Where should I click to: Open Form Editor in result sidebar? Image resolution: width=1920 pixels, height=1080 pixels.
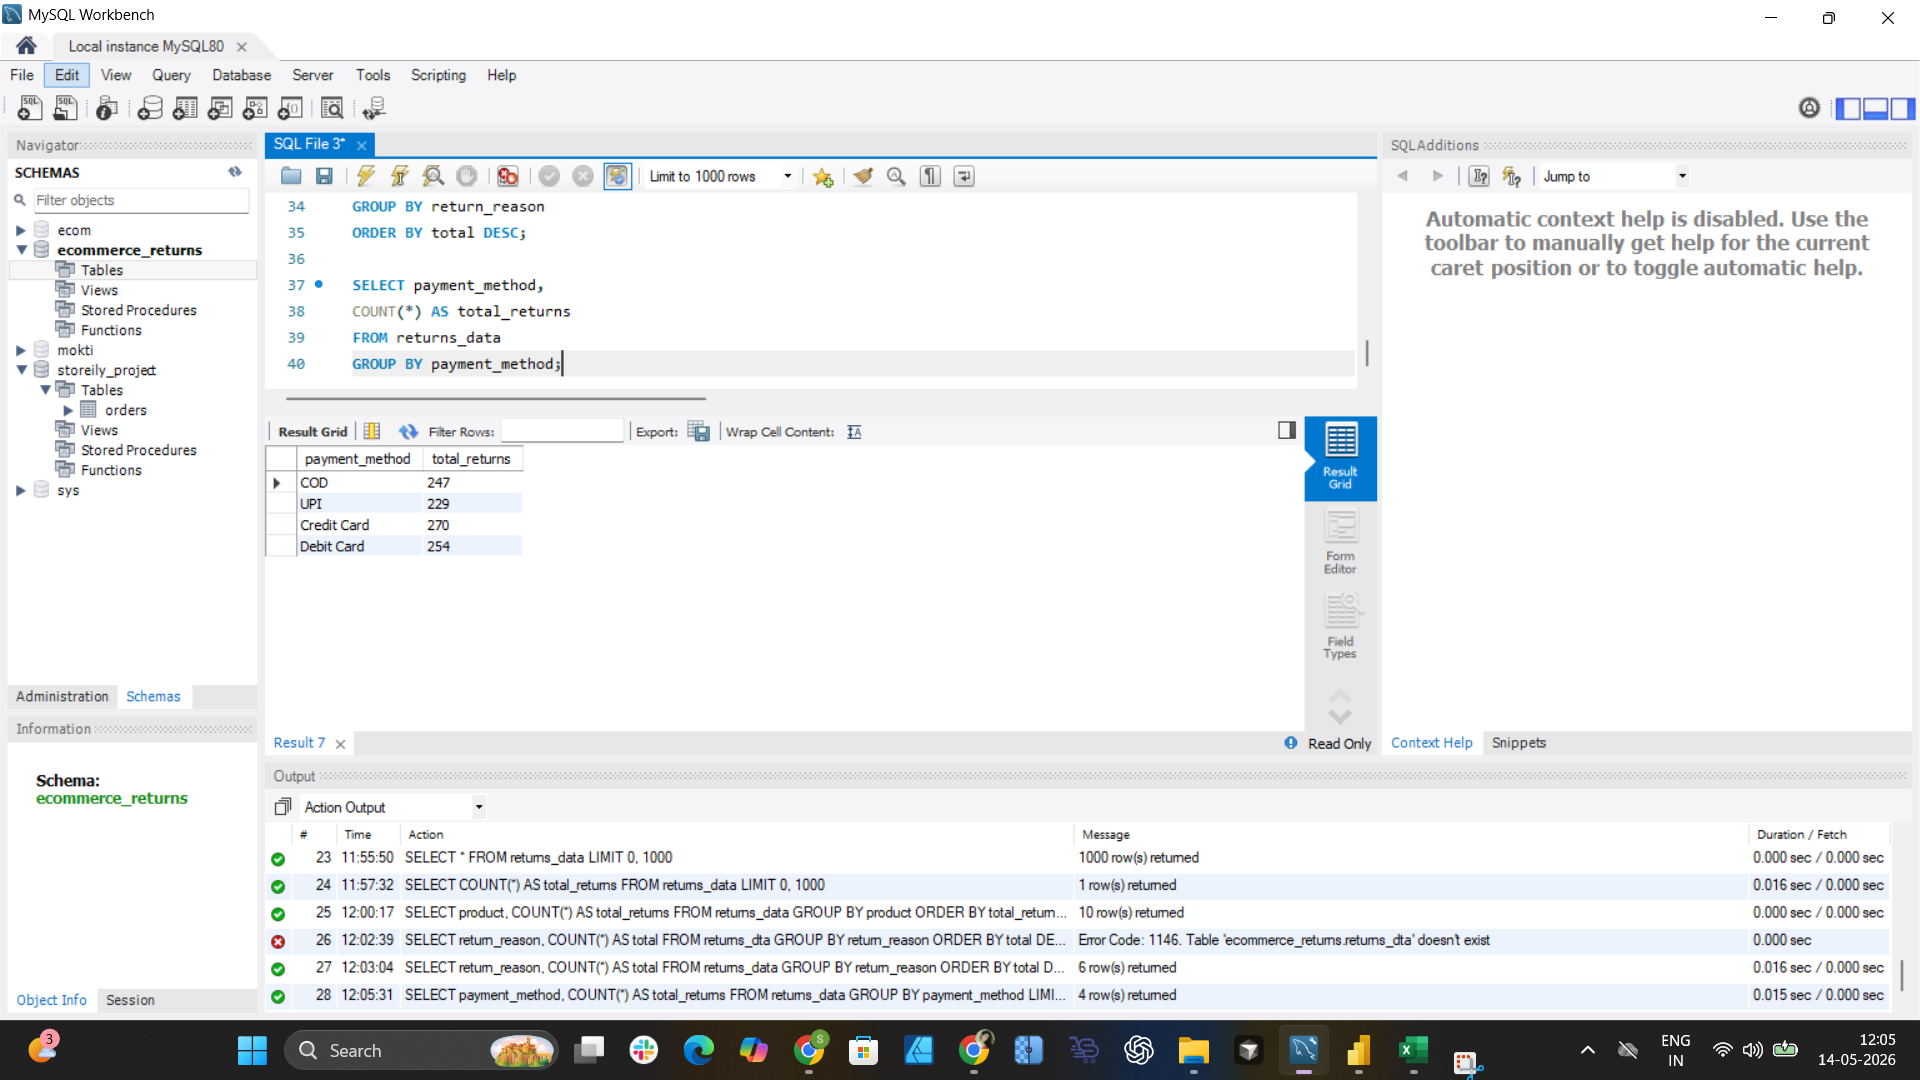pyautogui.click(x=1340, y=542)
